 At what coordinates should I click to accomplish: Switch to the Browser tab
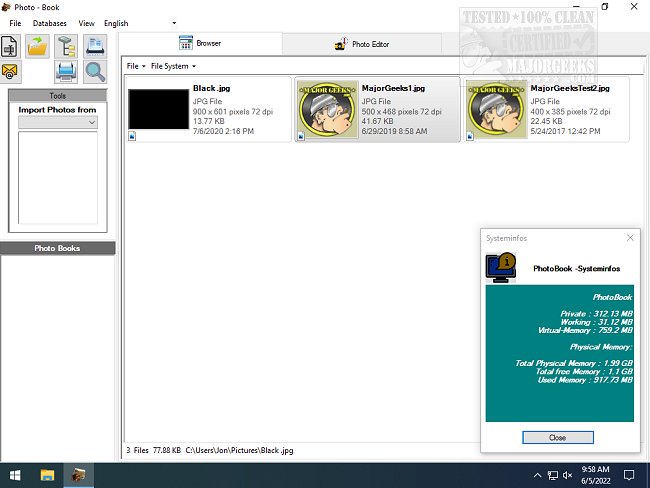[x=200, y=43]
